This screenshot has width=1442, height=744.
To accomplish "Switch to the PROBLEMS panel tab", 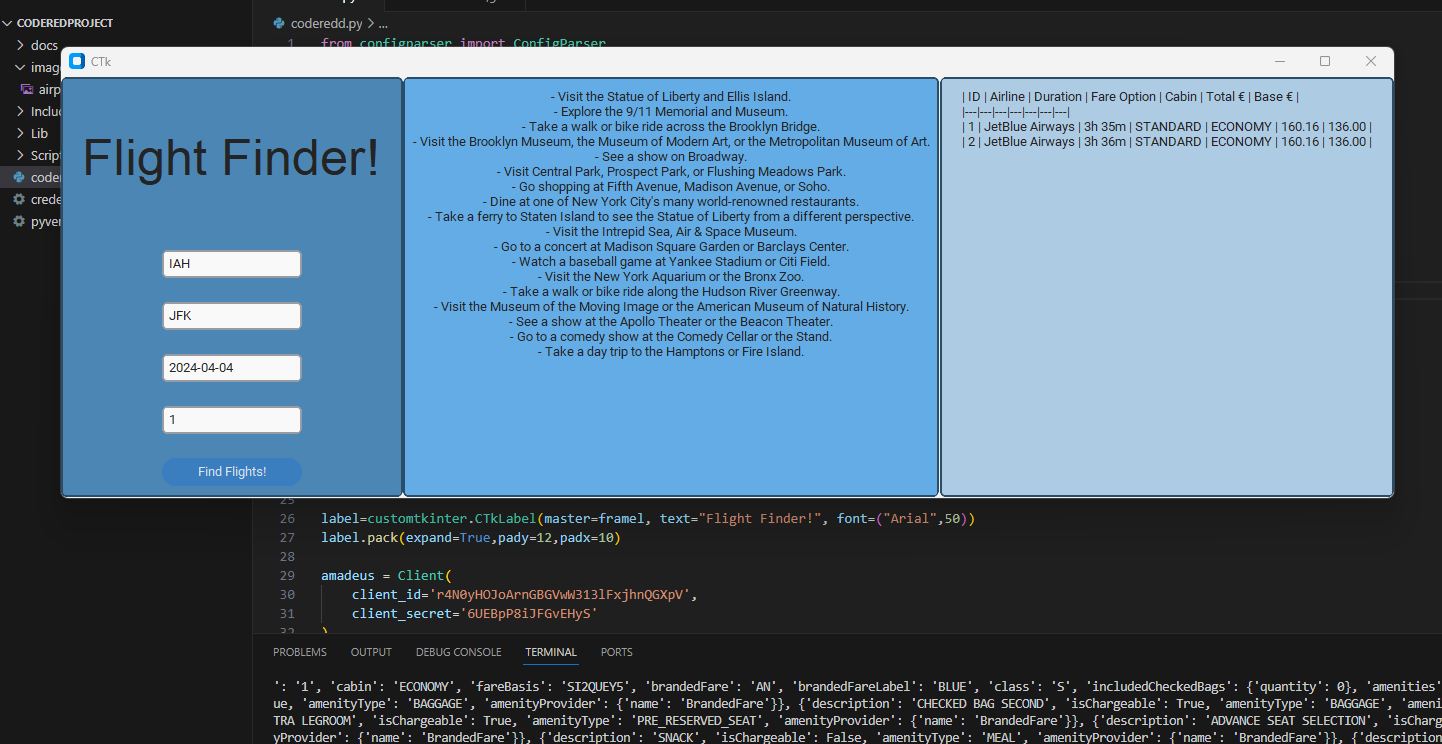I will (300, 652).
